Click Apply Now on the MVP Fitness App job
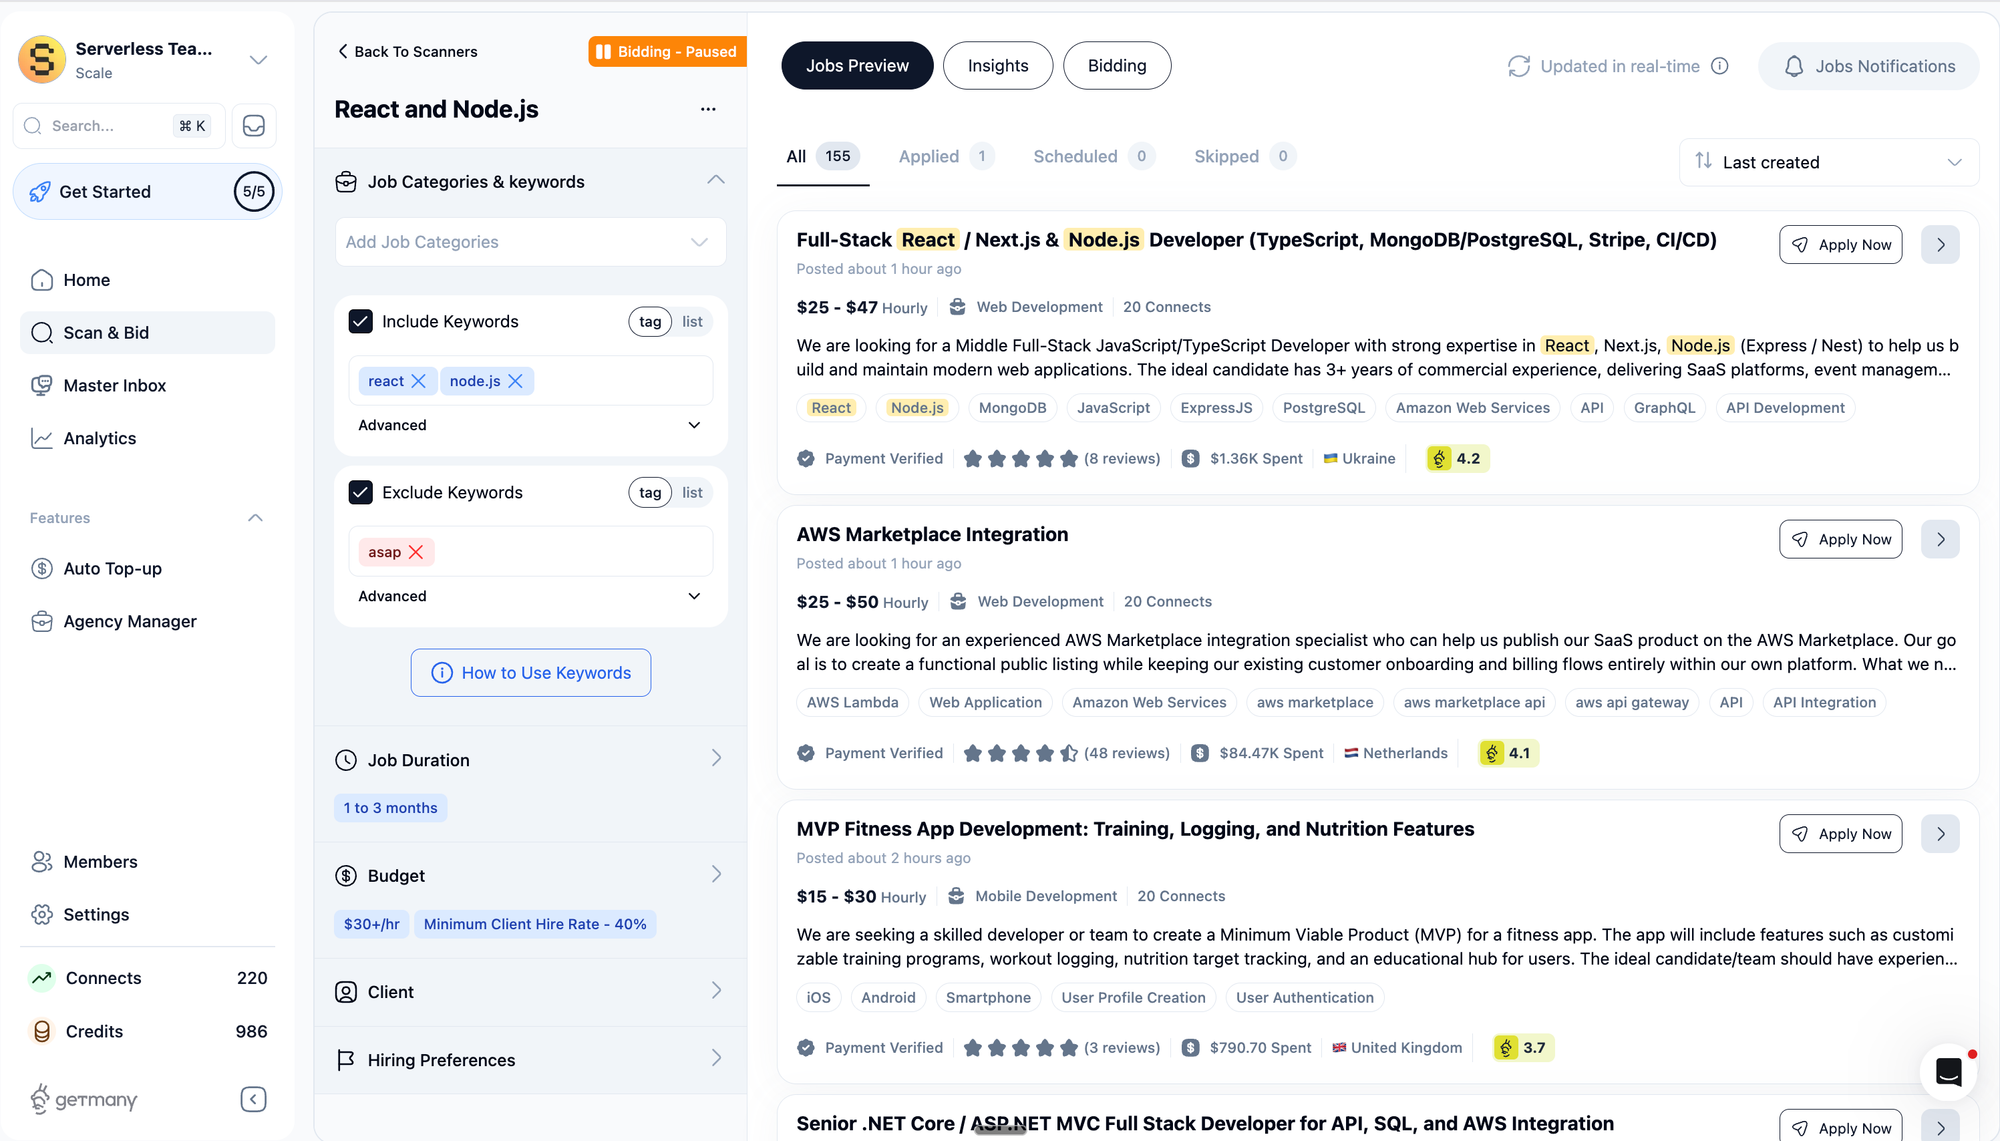Image resolution: width=2000 pixels, height=1141 pixels. pyautogui.click(x=1840, y=834)
